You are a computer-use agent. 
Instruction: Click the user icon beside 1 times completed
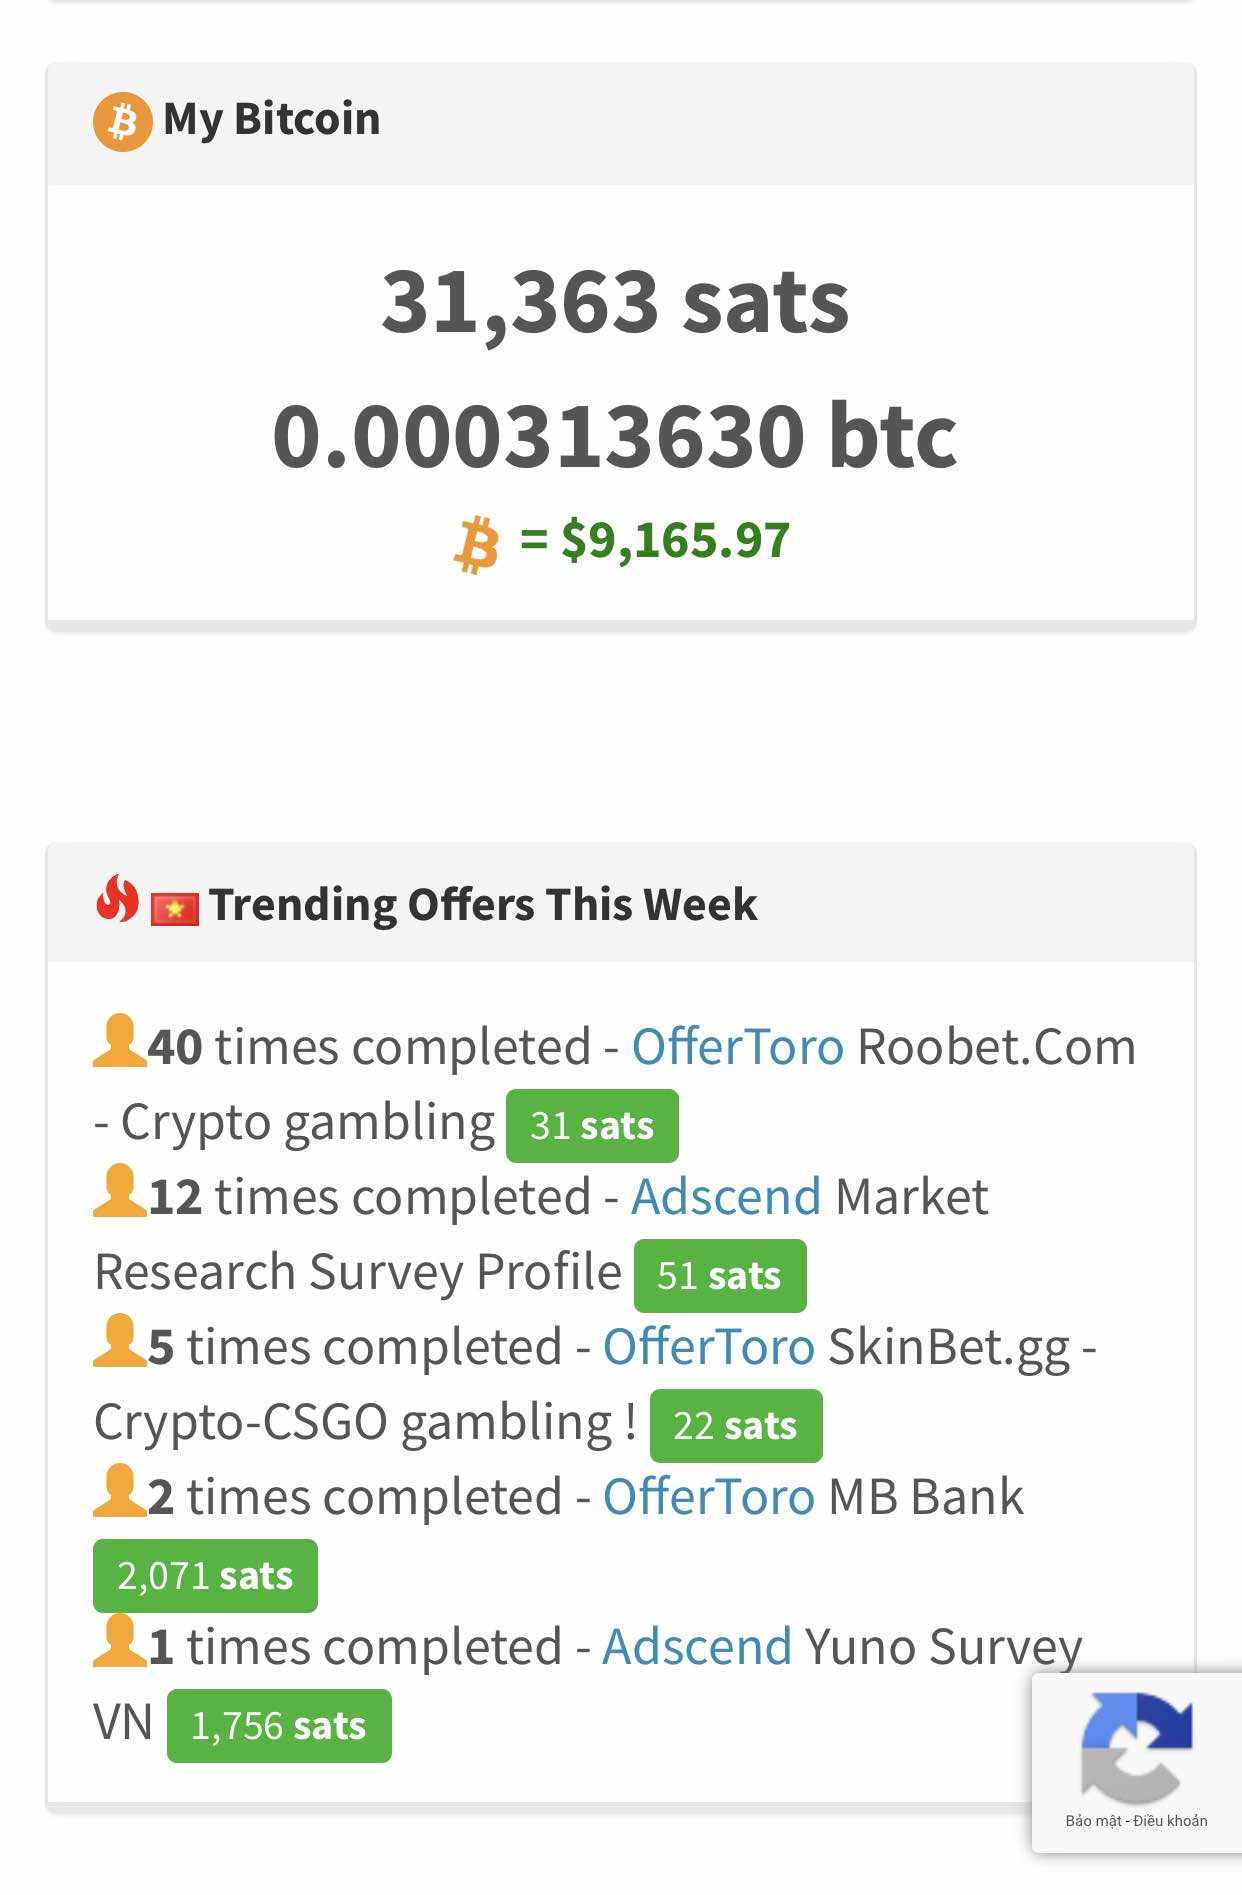click(x=119, y=1641)
